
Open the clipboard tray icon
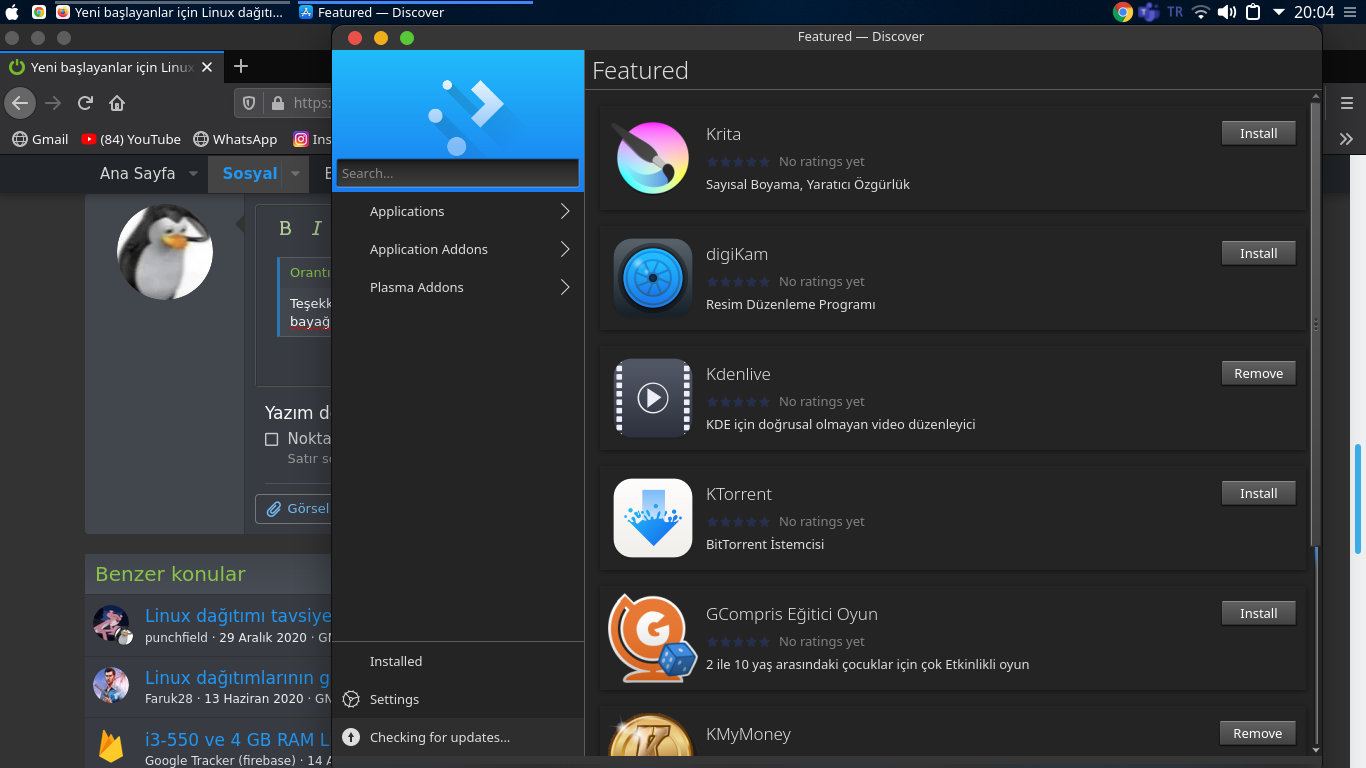pos(1253,12)
